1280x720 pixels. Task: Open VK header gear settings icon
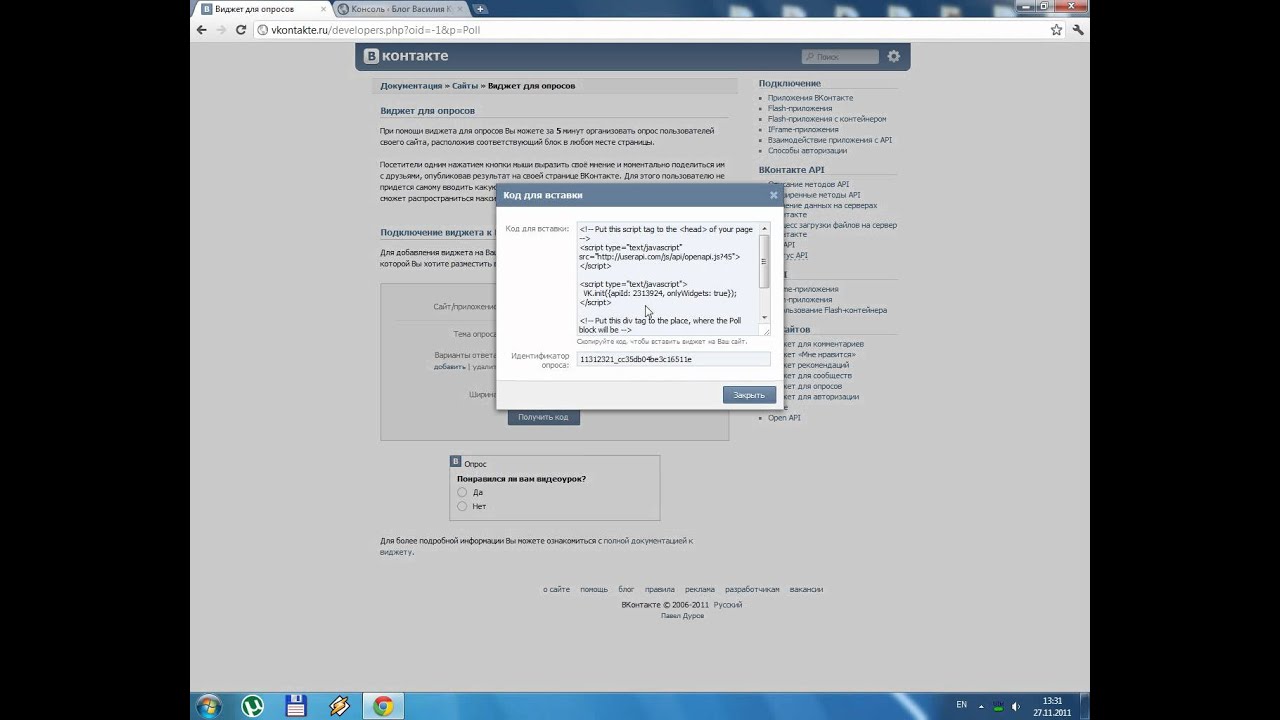pyautogui.click(x=893, y=56)
